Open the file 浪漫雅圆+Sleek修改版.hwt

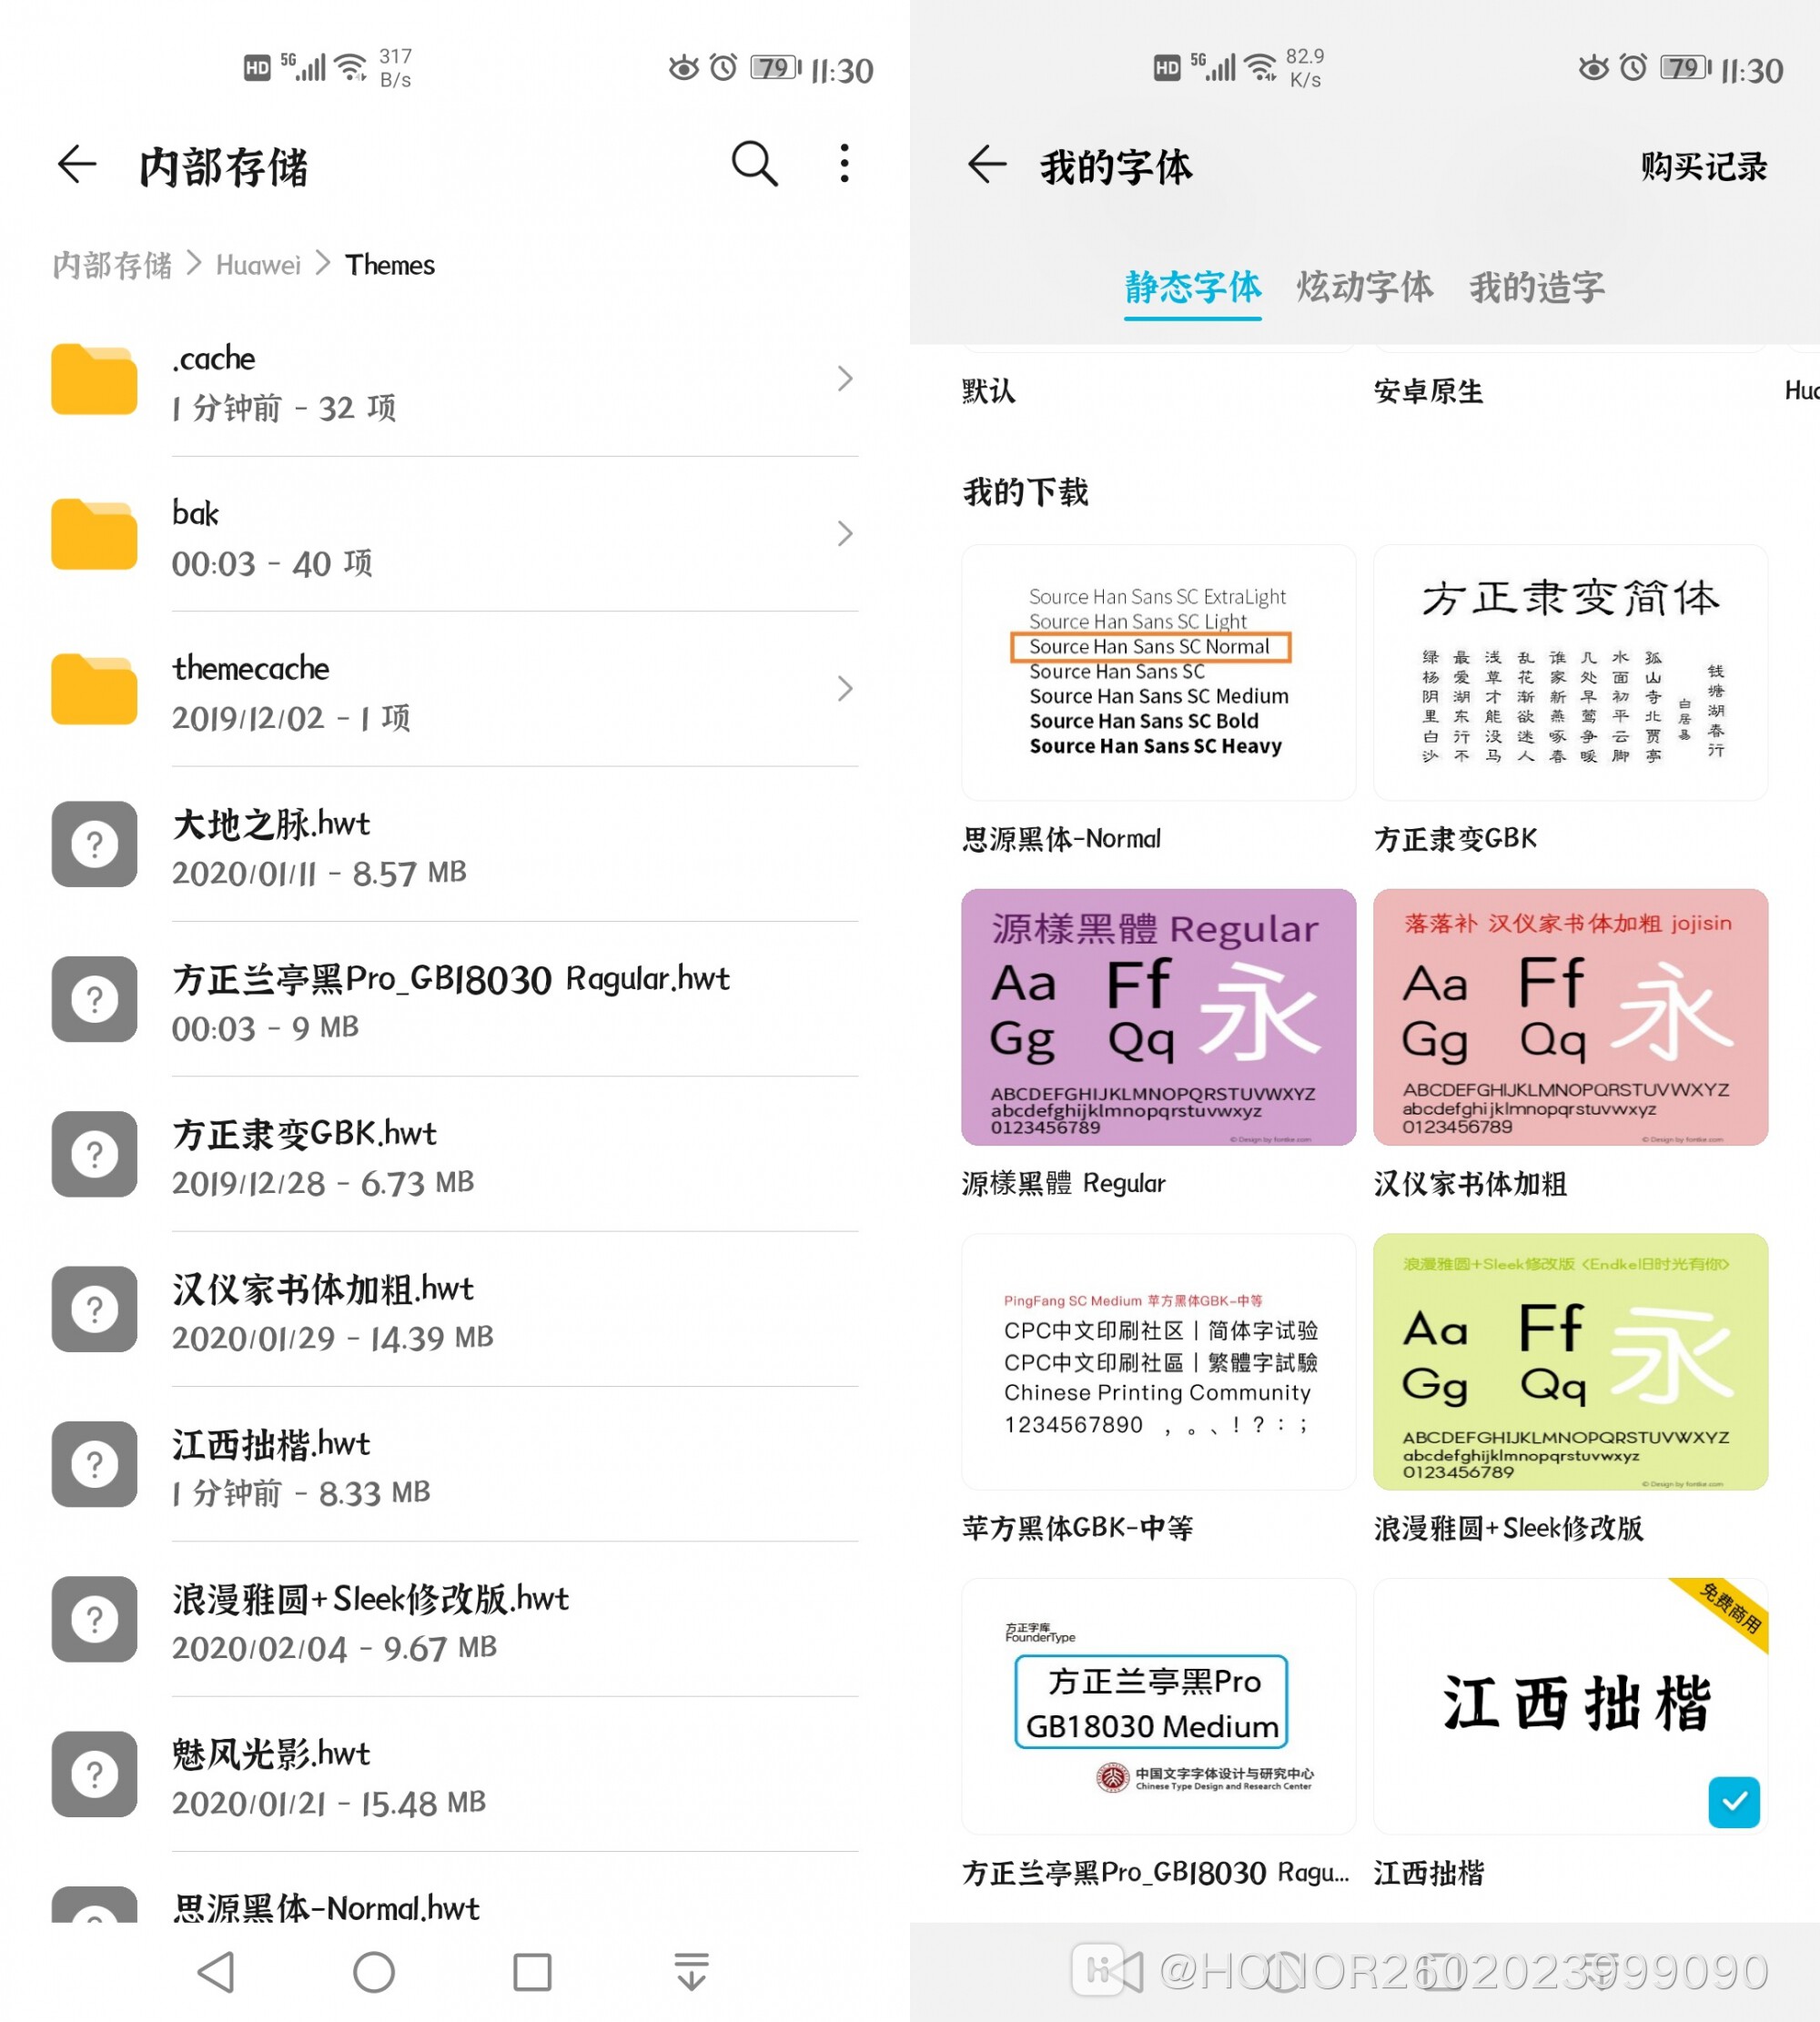455,1619
